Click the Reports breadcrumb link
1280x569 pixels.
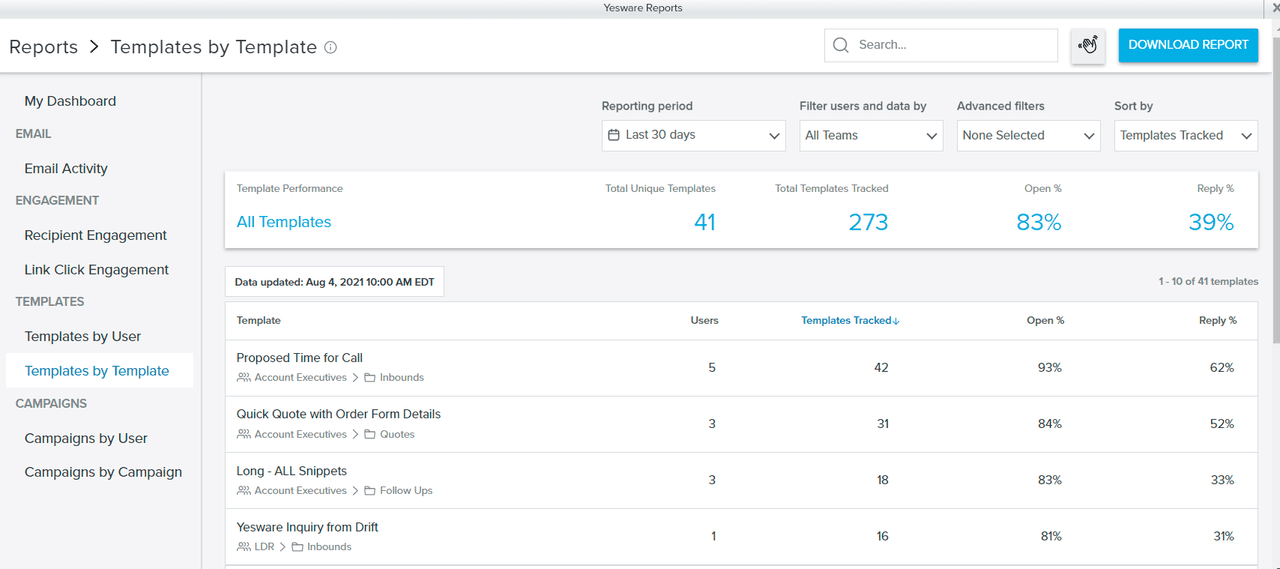point(44,47)
